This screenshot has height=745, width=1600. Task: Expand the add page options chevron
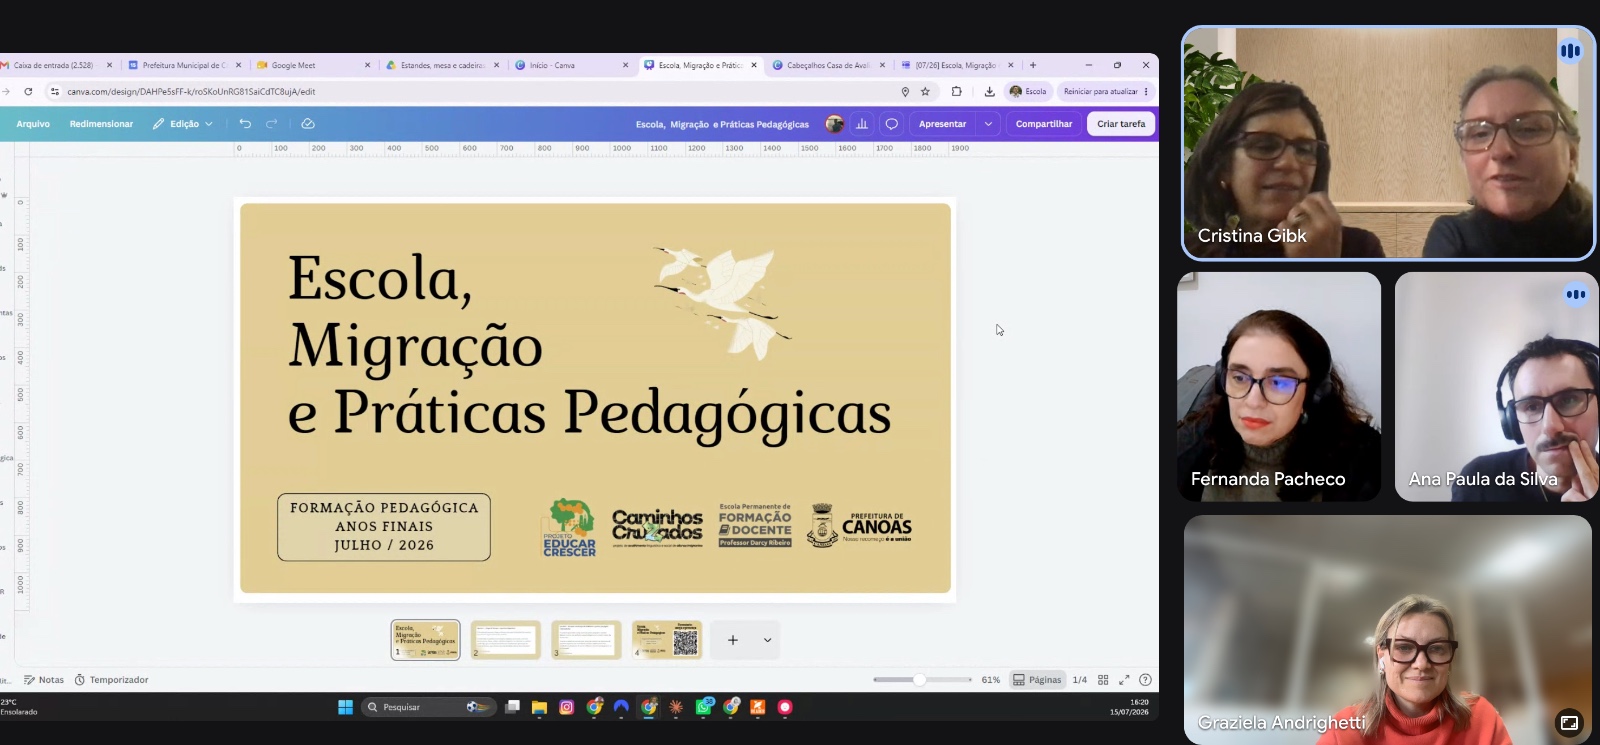[x=768, y=640]
